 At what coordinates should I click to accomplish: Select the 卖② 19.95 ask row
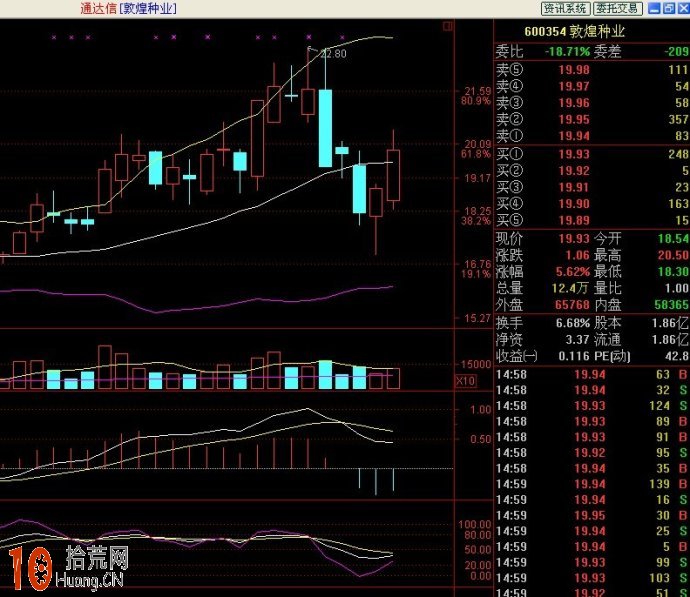click(x=592, y=119)
